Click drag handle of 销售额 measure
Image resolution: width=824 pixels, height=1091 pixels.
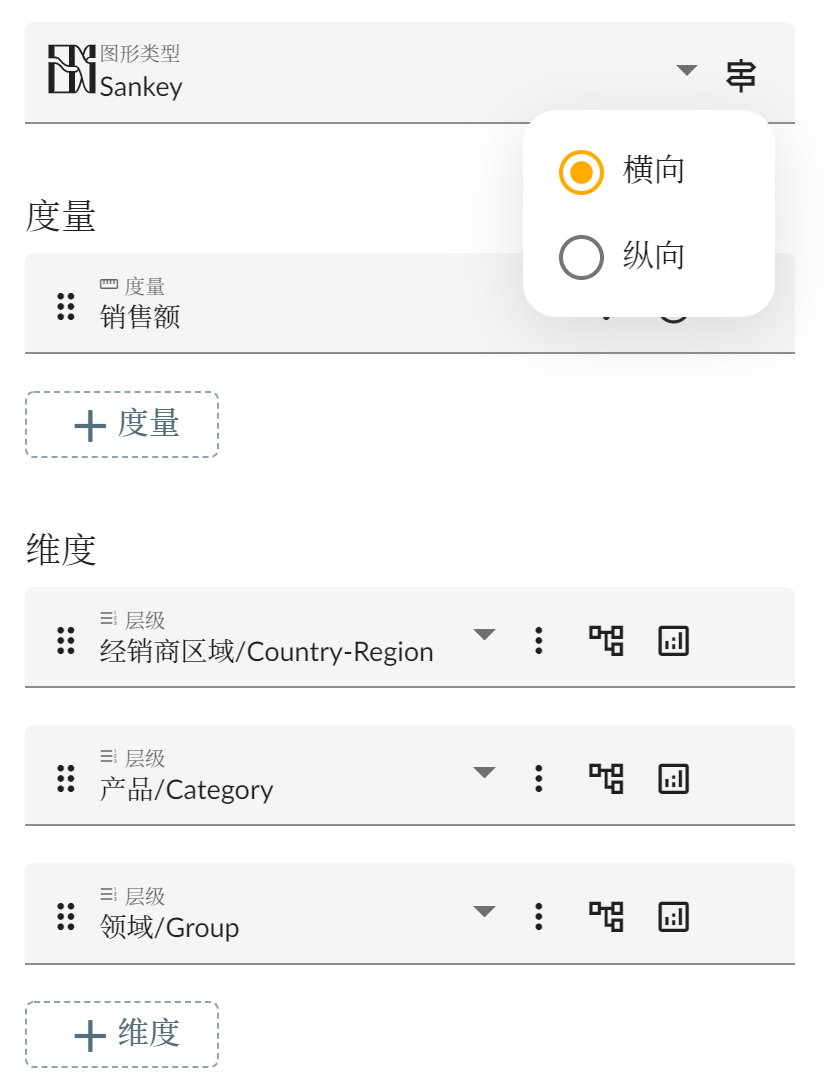pyautogui.click(x=66, y=307)
